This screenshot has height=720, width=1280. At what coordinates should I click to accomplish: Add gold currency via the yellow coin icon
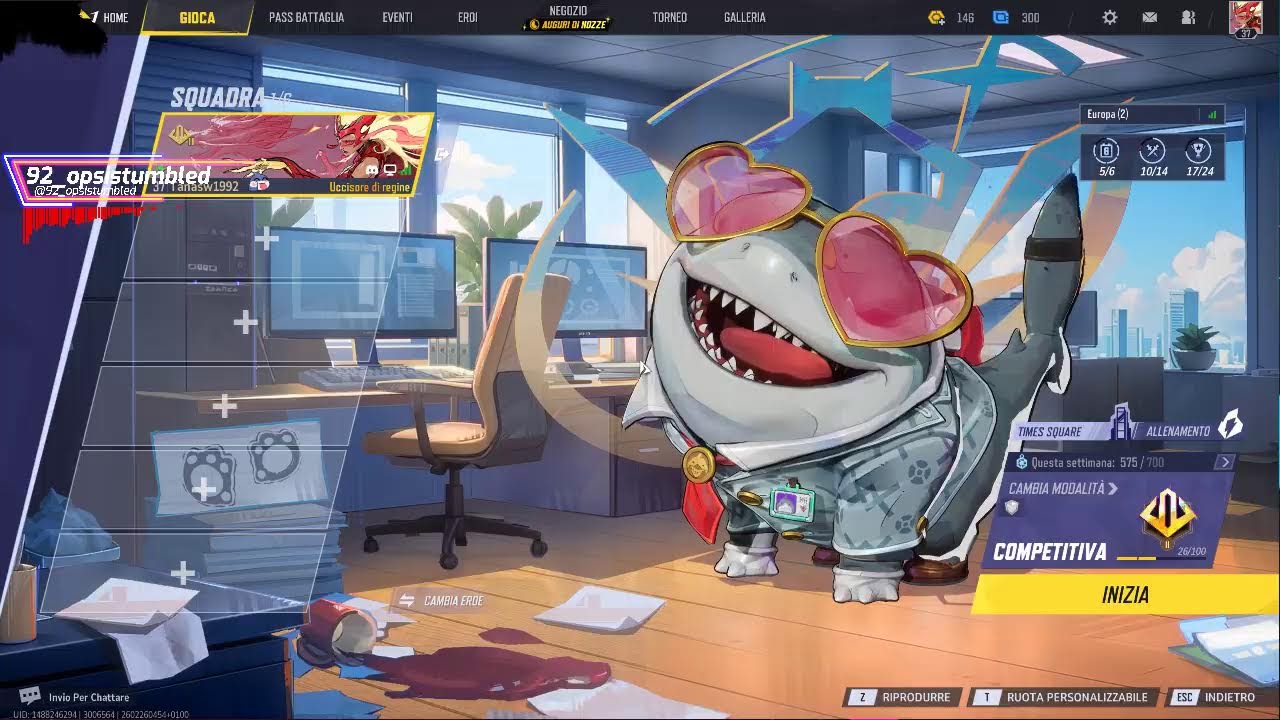[x=936, y=17]
